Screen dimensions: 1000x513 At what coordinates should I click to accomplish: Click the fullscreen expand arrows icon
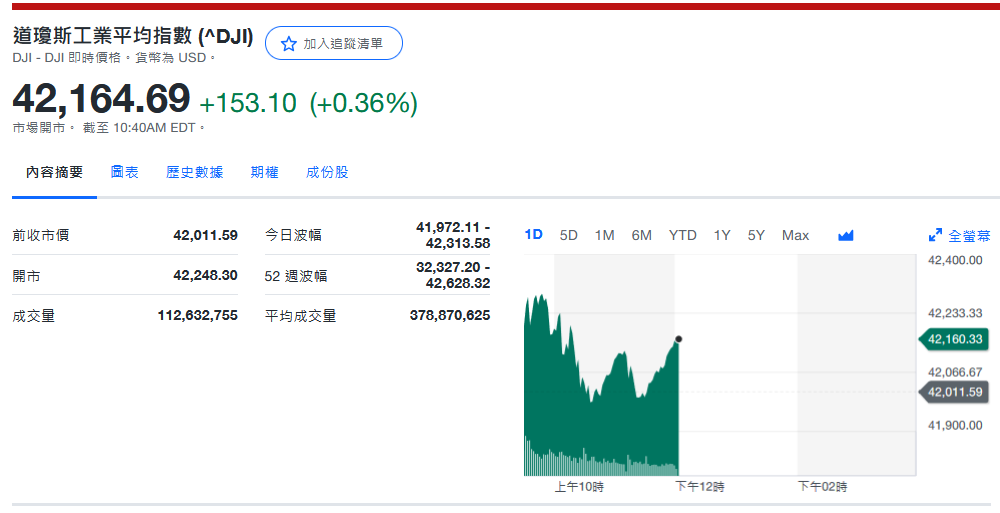(936, 236)
